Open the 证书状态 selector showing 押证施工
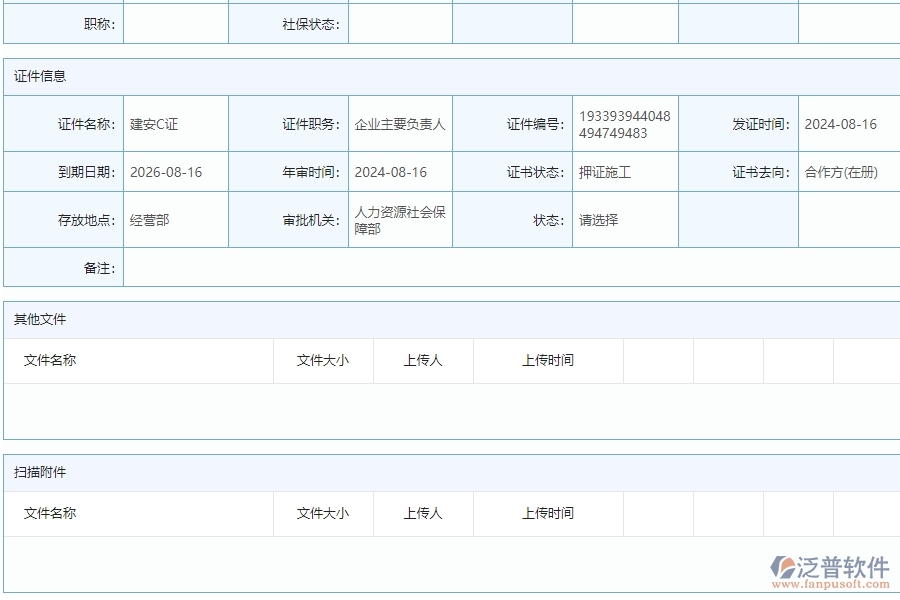Screen dimensions: 900x600 pos(625,171)
